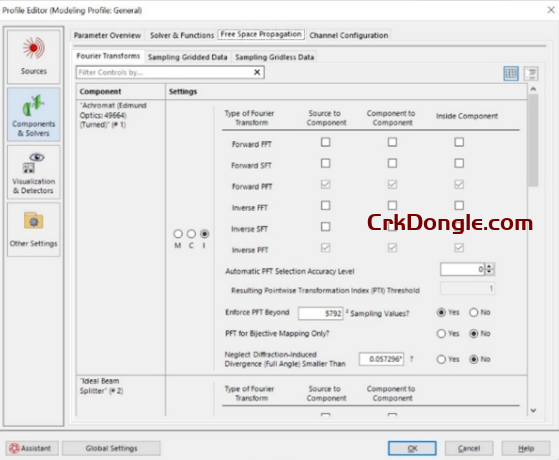This screenshot has width=559, height=460.
Task: Switch to tree list view icon
Action: 531,74
